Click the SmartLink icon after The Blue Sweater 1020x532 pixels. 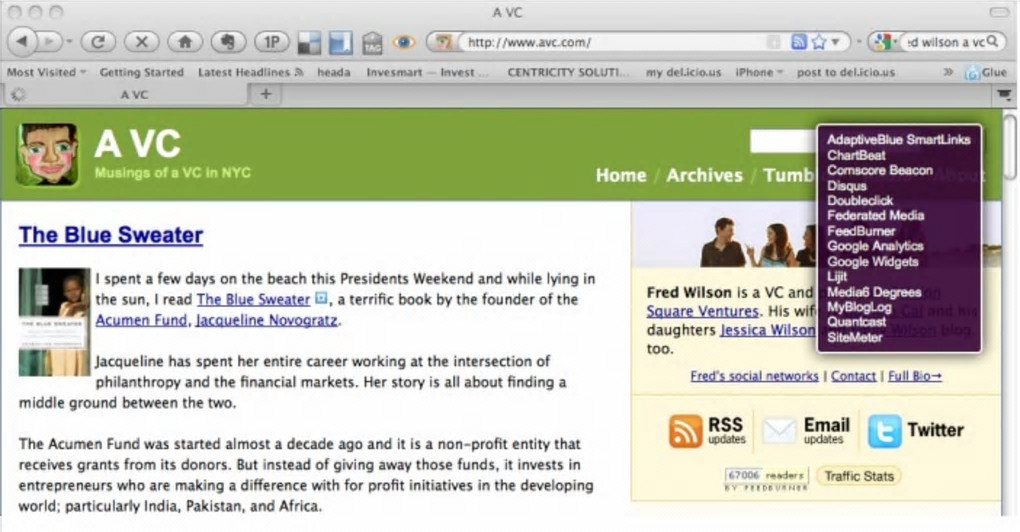[321, 299]
